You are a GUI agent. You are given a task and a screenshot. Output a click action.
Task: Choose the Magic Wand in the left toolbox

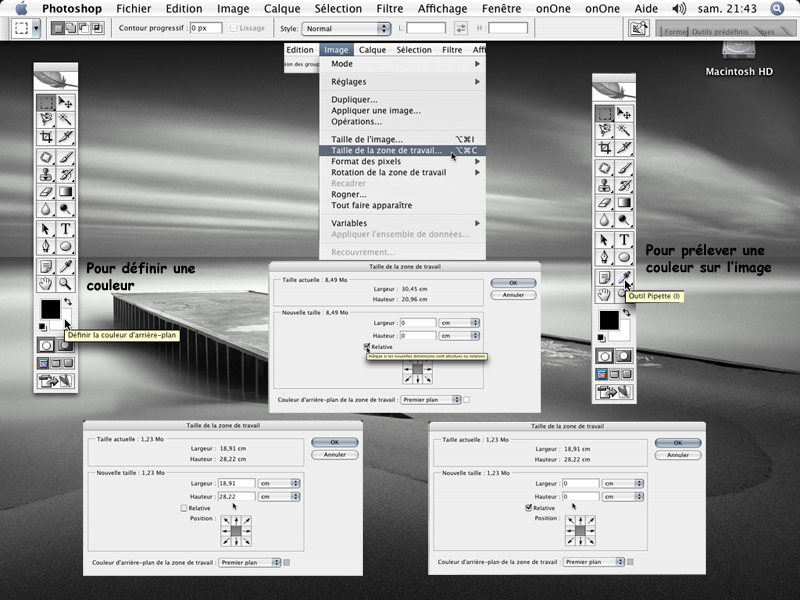point(65,119)
